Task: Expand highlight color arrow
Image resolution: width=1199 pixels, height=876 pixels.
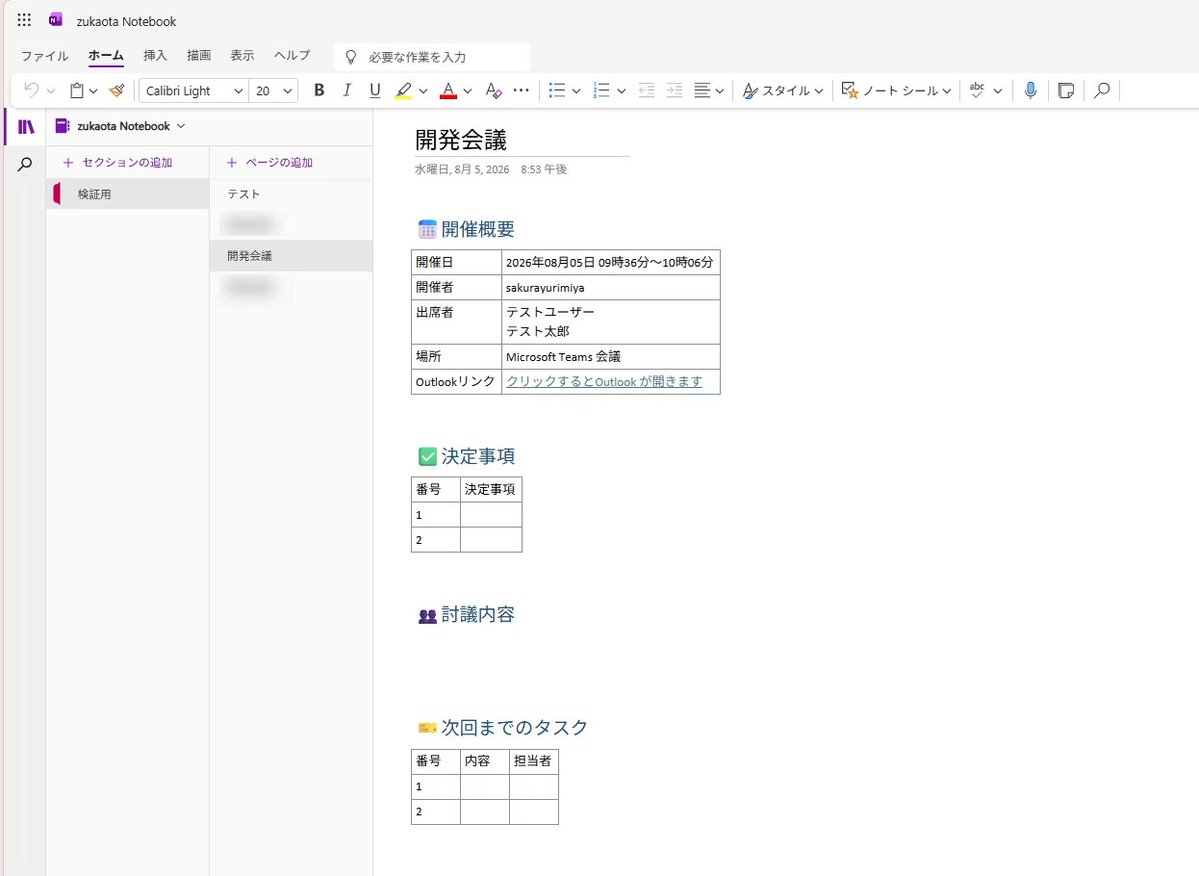Action: (423, 91)
